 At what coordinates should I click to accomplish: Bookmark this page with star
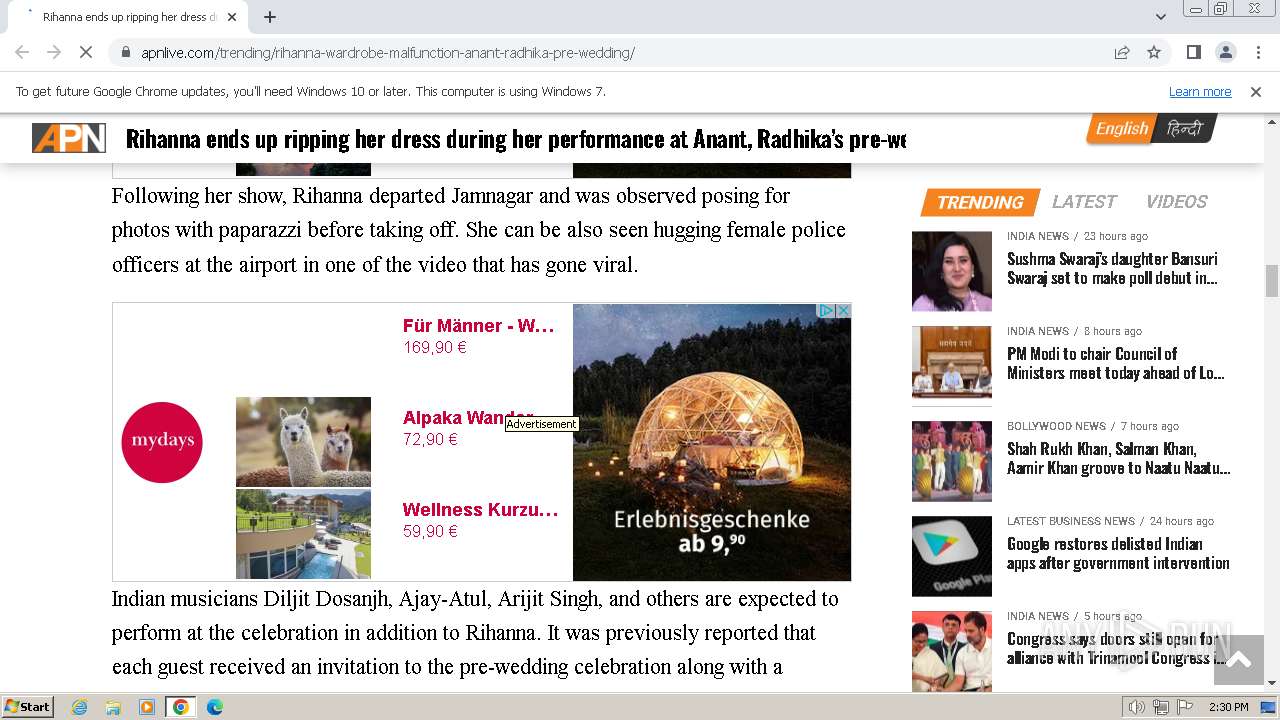pyautogui.click(x=1154, y=52)
